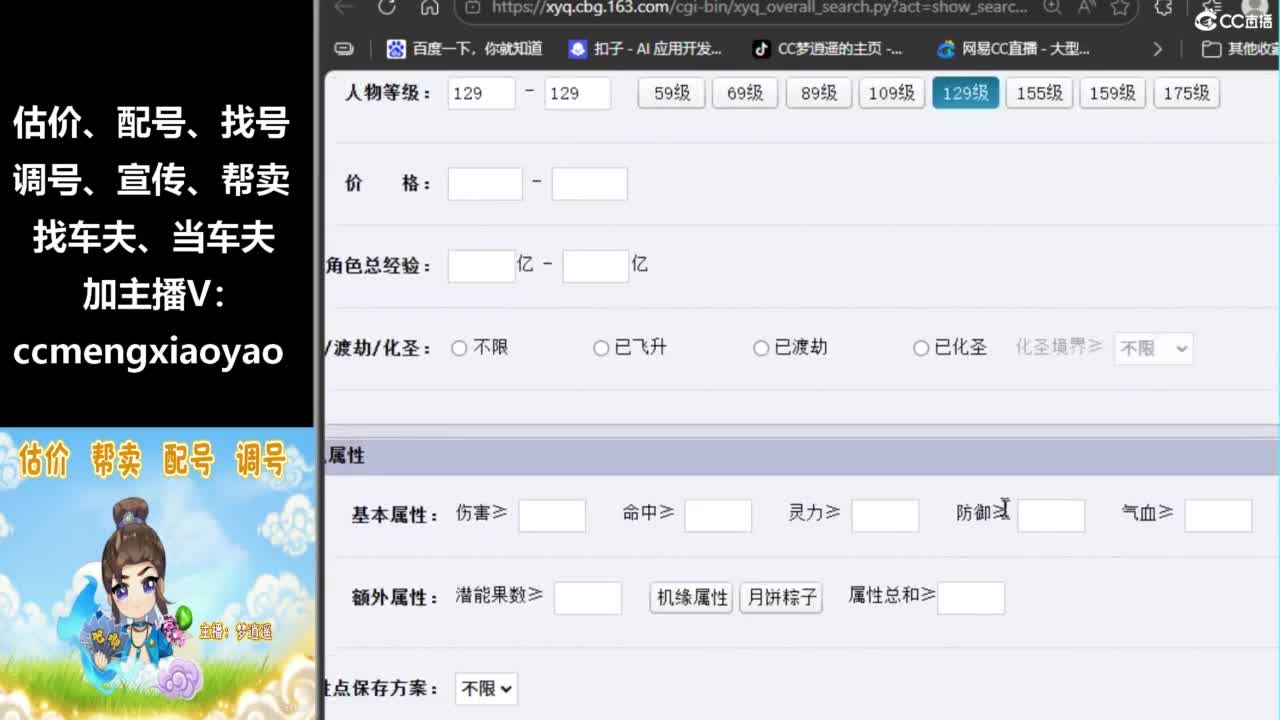
Task: Open the browser extensions puzzle icon
Action: (1163, 8)
